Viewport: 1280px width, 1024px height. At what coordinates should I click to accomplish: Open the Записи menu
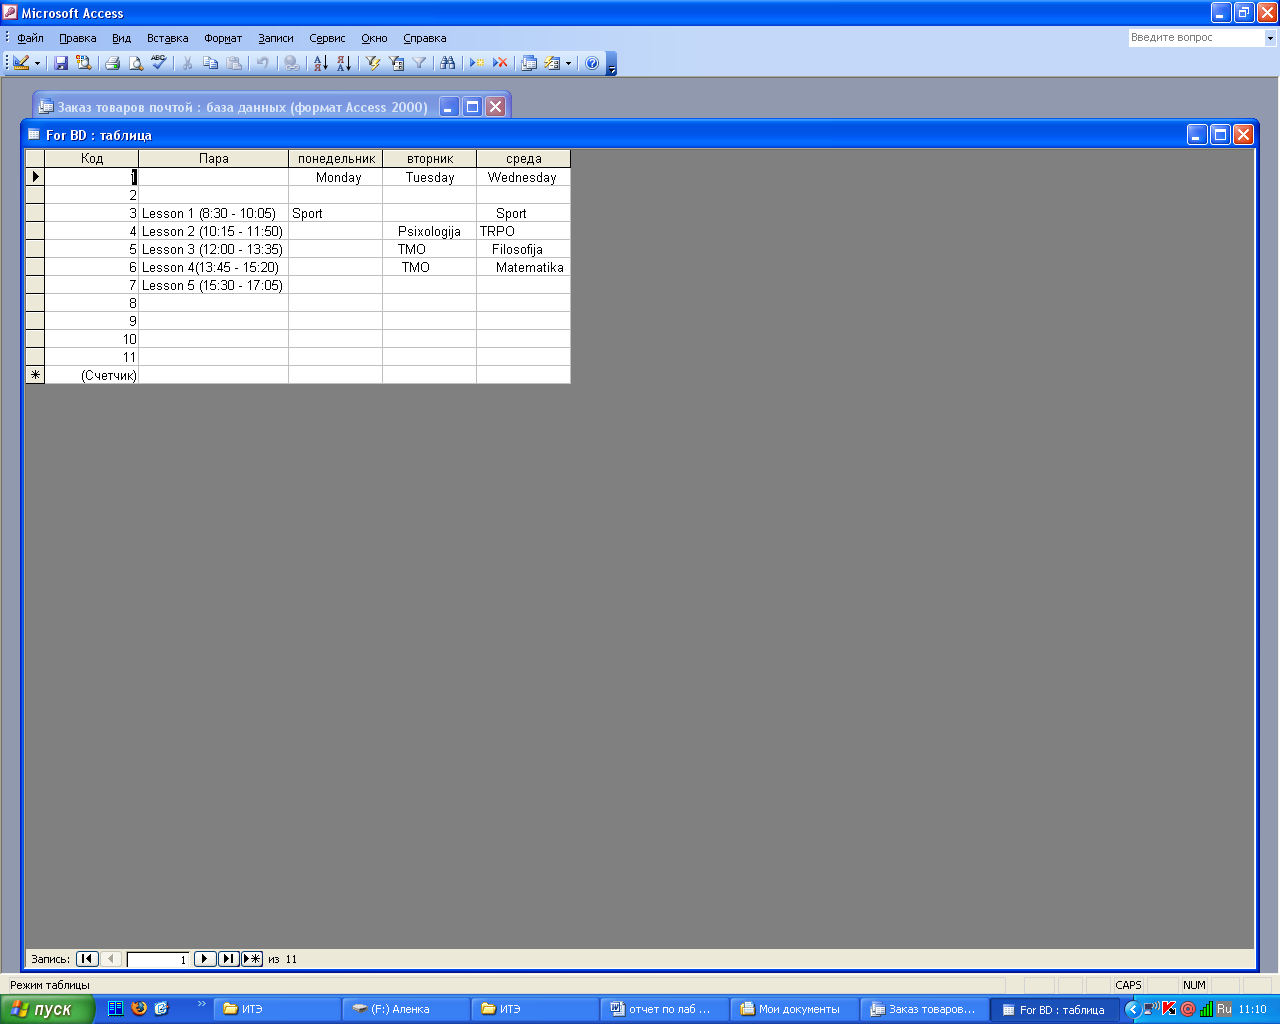(x=275, y=38)
